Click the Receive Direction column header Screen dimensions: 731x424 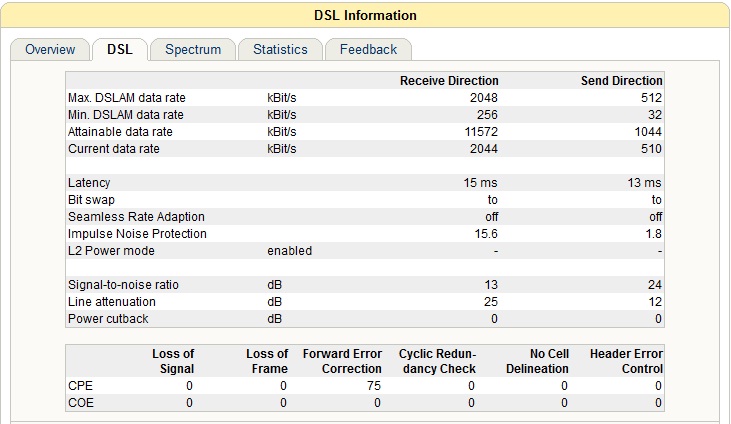449,81
